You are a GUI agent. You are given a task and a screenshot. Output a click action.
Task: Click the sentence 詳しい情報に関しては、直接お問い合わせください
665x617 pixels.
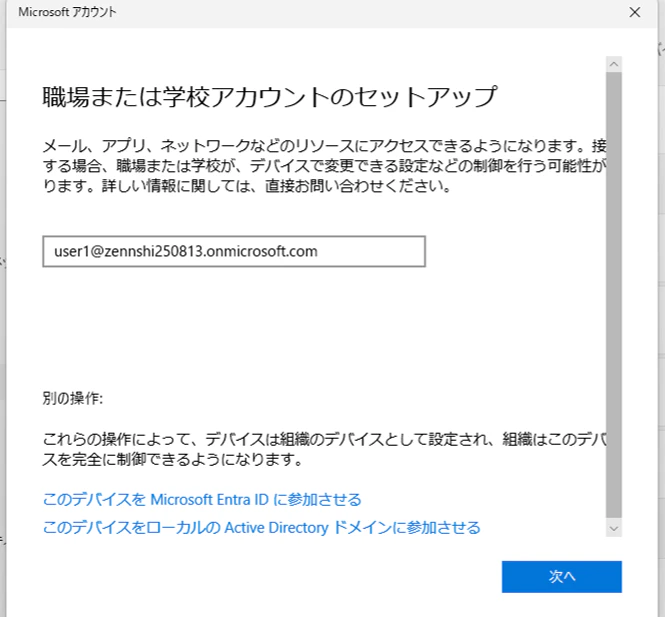point(276,186)
